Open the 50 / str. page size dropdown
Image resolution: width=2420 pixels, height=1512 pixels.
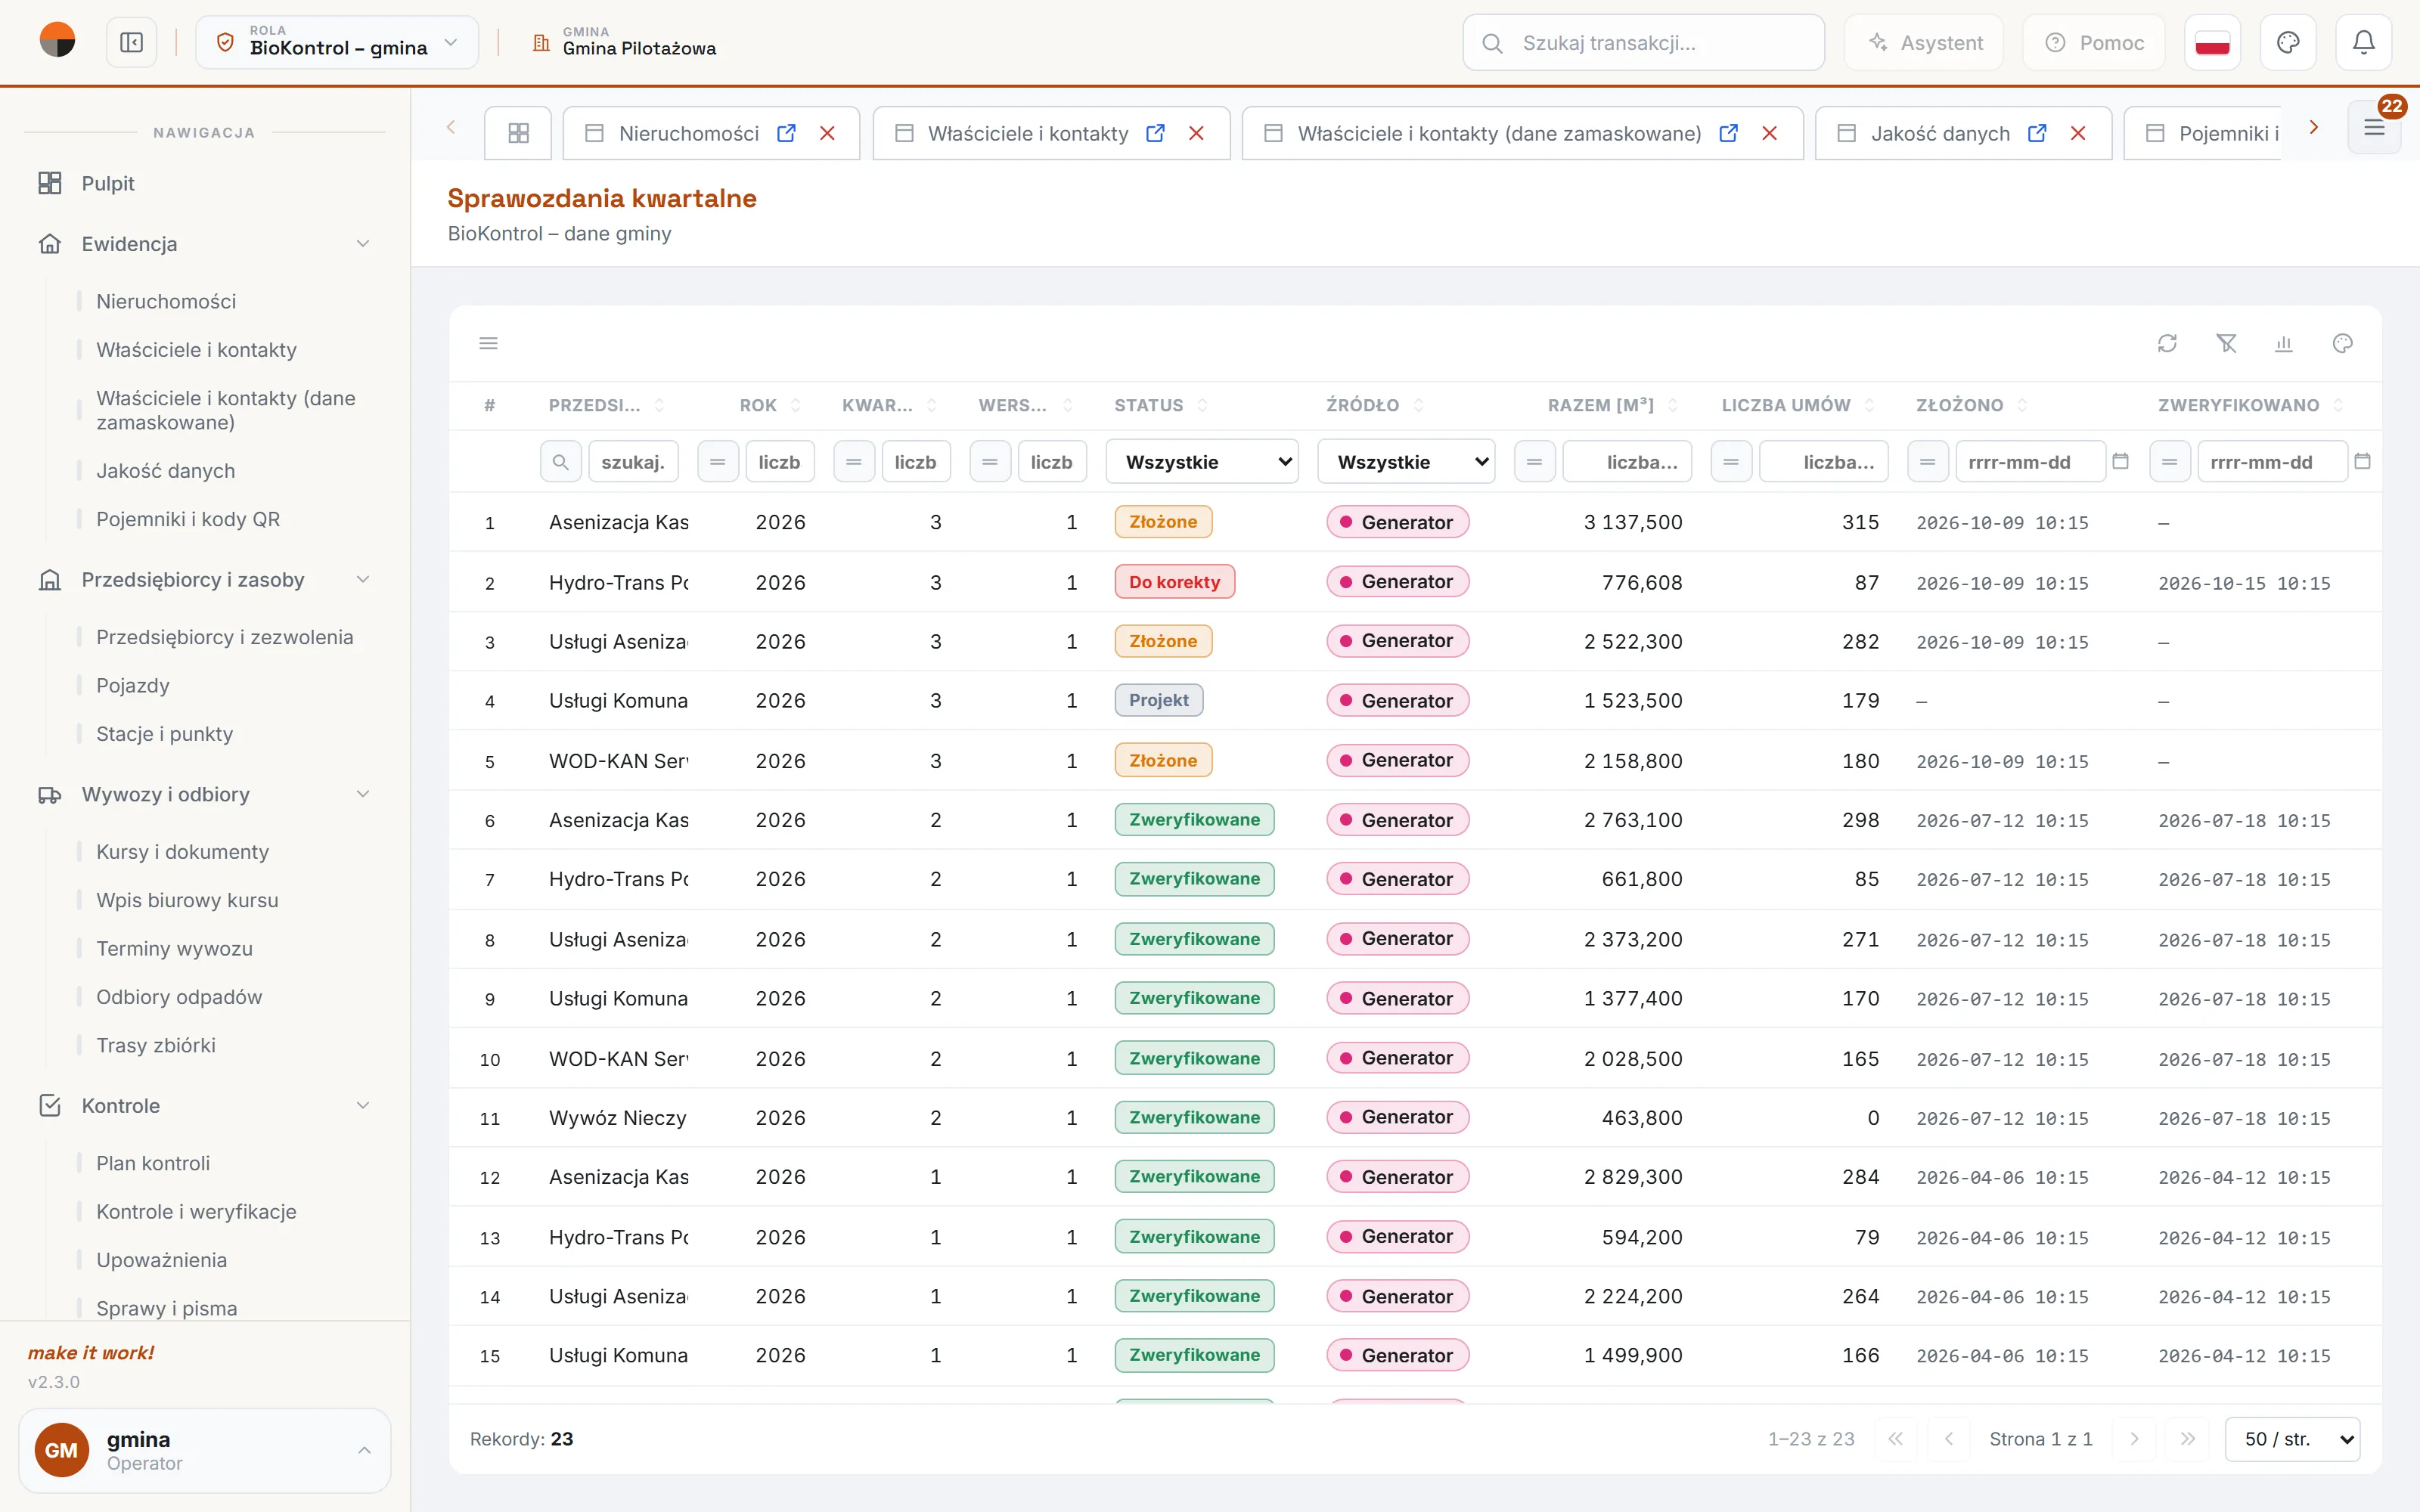[2292, 1439]
